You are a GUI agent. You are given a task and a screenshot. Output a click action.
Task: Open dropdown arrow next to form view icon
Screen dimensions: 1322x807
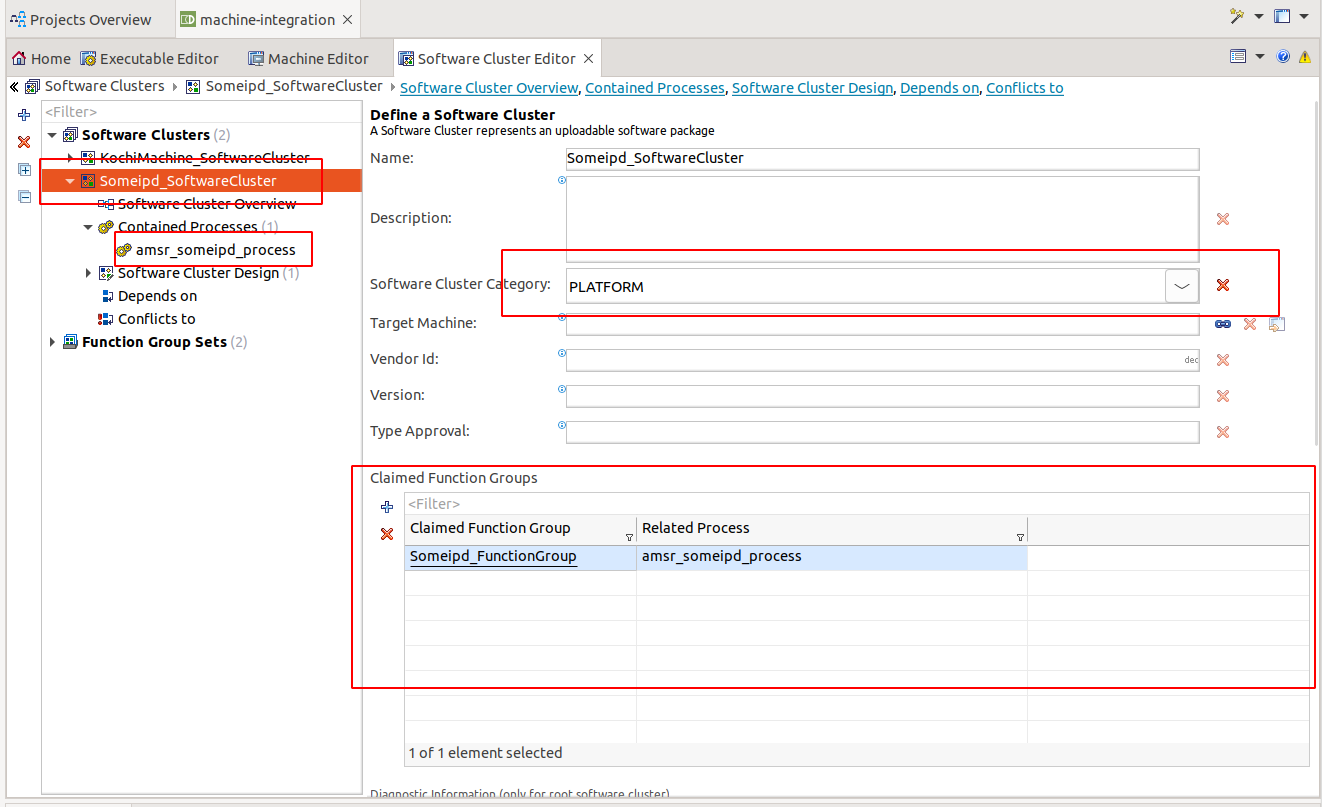(x=1260, y=57)
